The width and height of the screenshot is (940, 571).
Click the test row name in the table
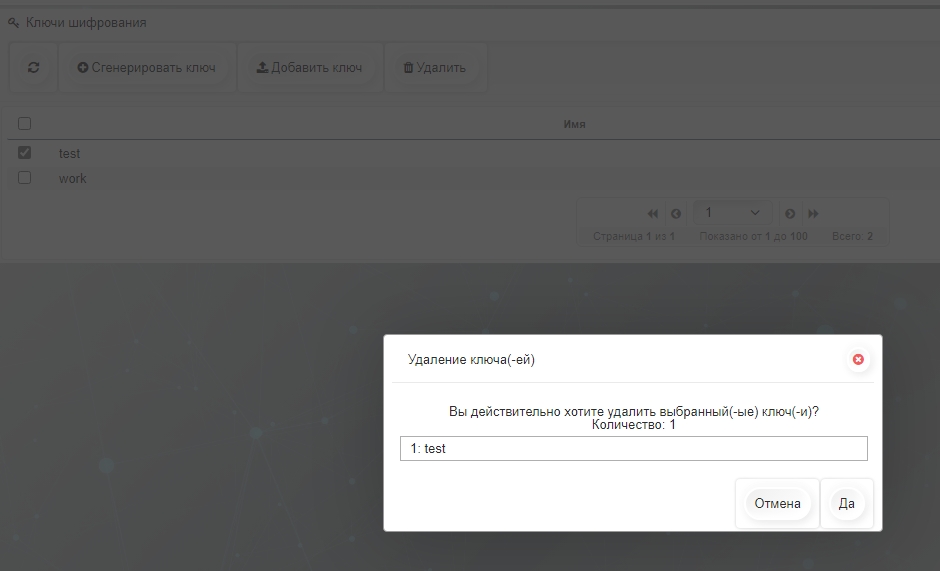click(70, 154)
